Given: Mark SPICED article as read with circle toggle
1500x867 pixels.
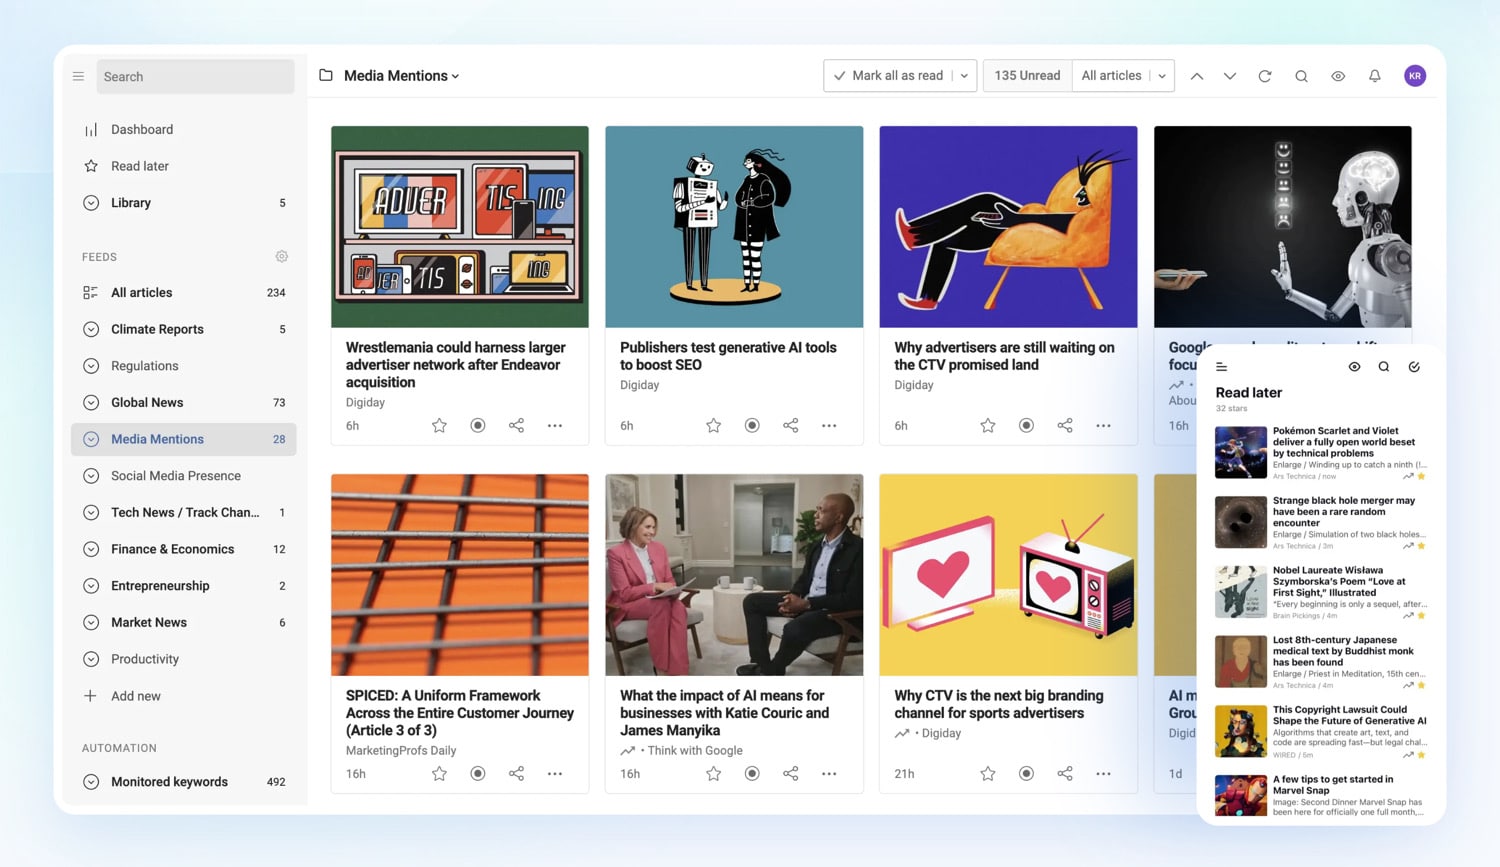Looking at the screenshot, I should point(478,774).
